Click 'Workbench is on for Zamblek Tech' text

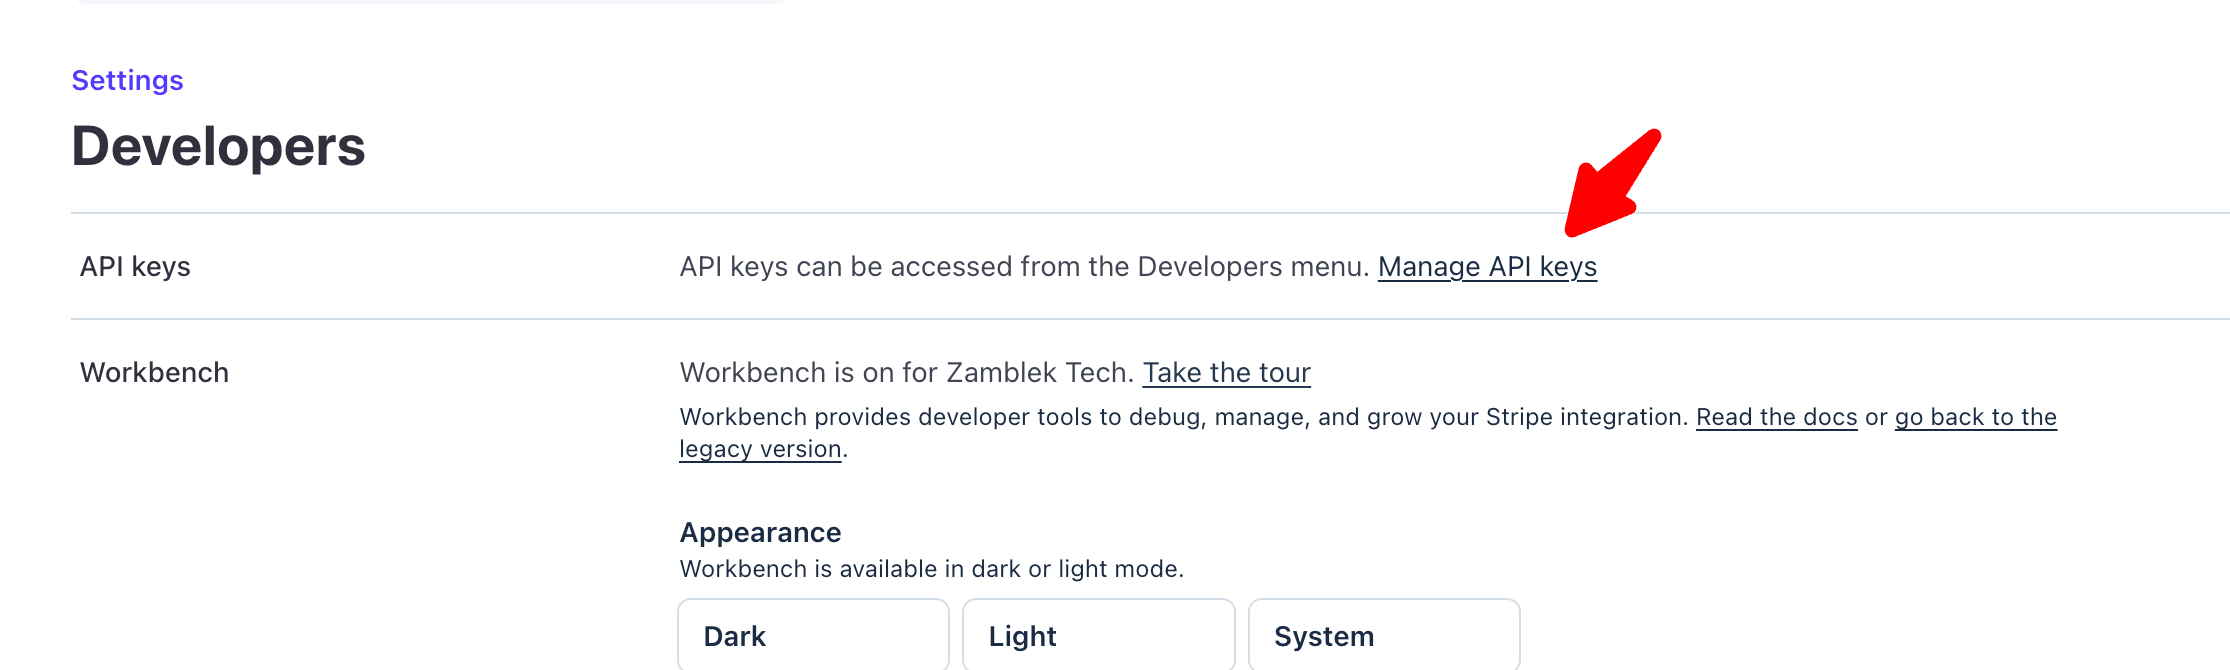coord(906,373)
